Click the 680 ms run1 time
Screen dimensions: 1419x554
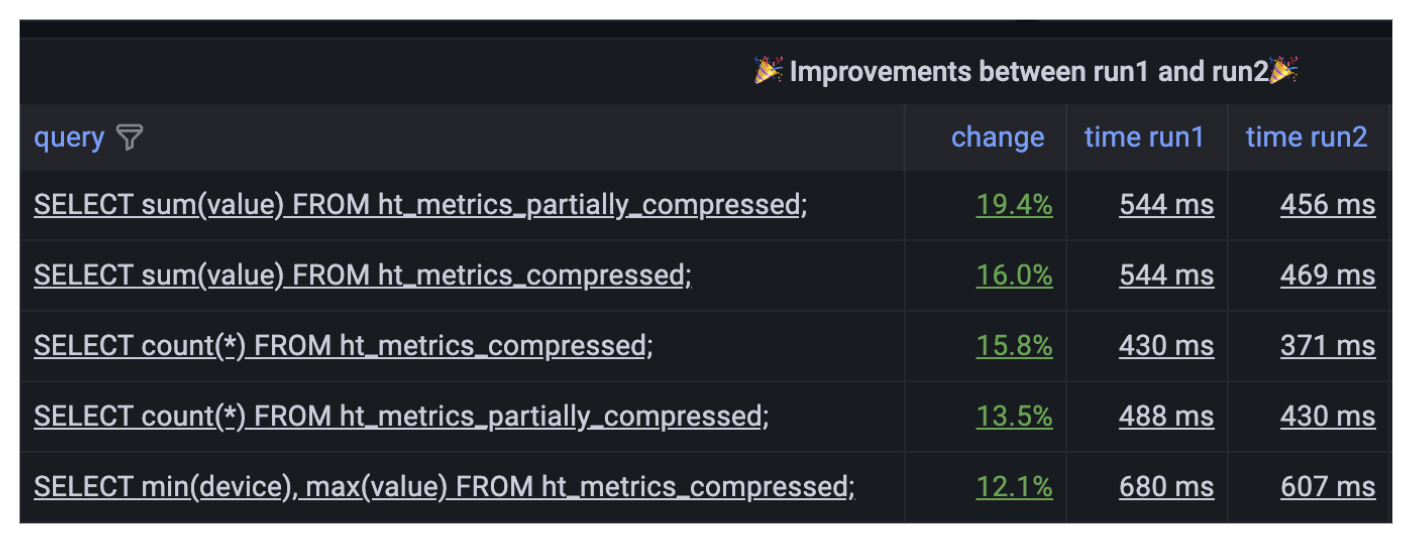pyautogui.click(x=1166, y=487)
